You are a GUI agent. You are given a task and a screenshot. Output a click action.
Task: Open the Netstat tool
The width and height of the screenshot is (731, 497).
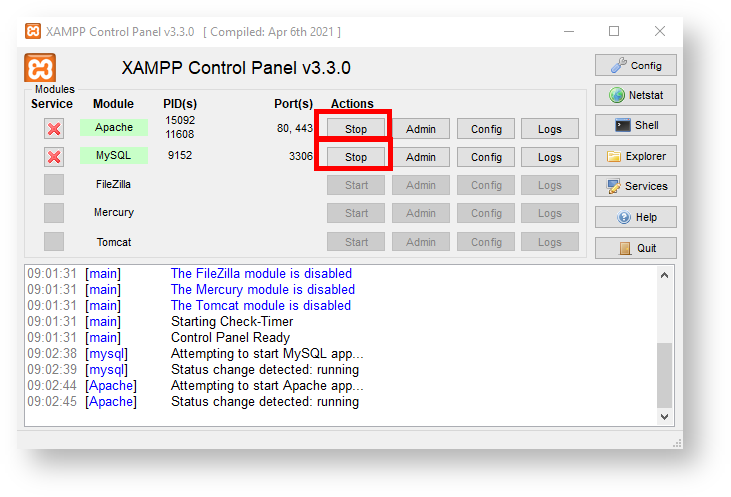[x=635, y=96]
